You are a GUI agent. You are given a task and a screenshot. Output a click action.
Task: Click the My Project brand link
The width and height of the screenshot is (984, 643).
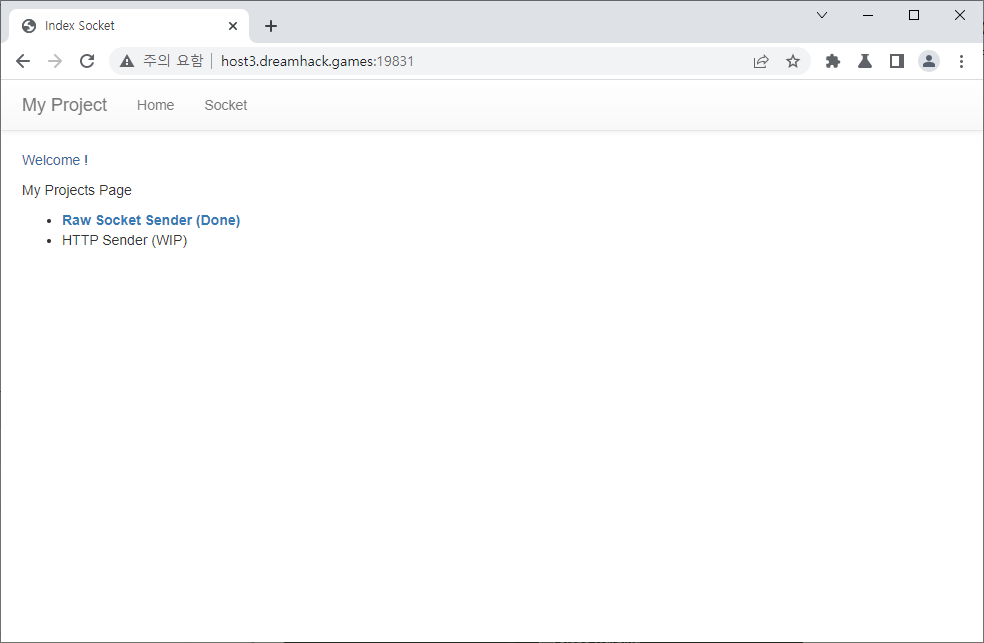click(64, 105)
